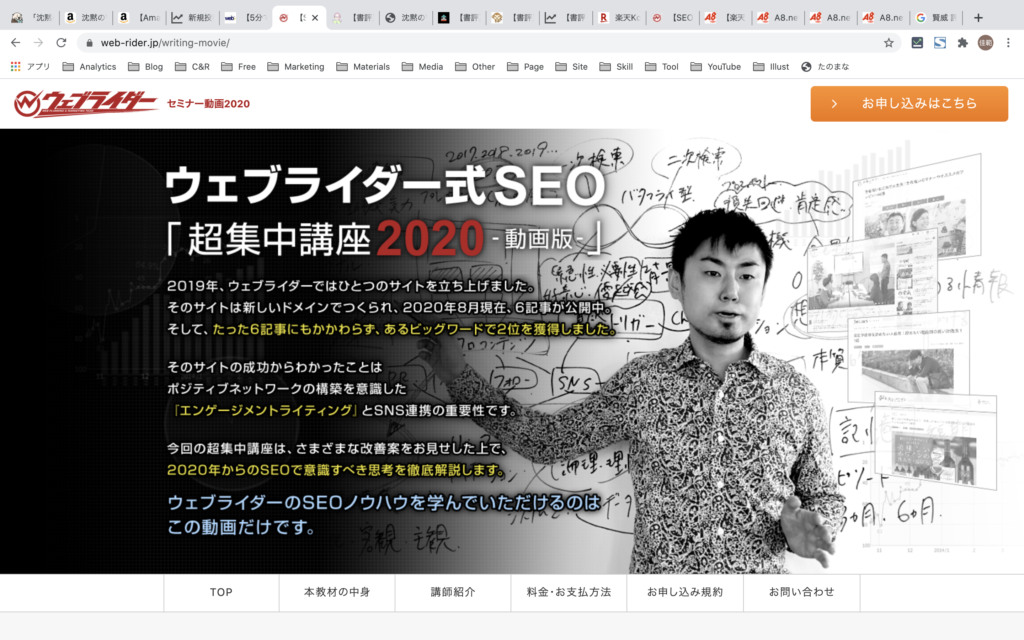Open the Extensions puzzle-piece menu

(x=963, y=42)
